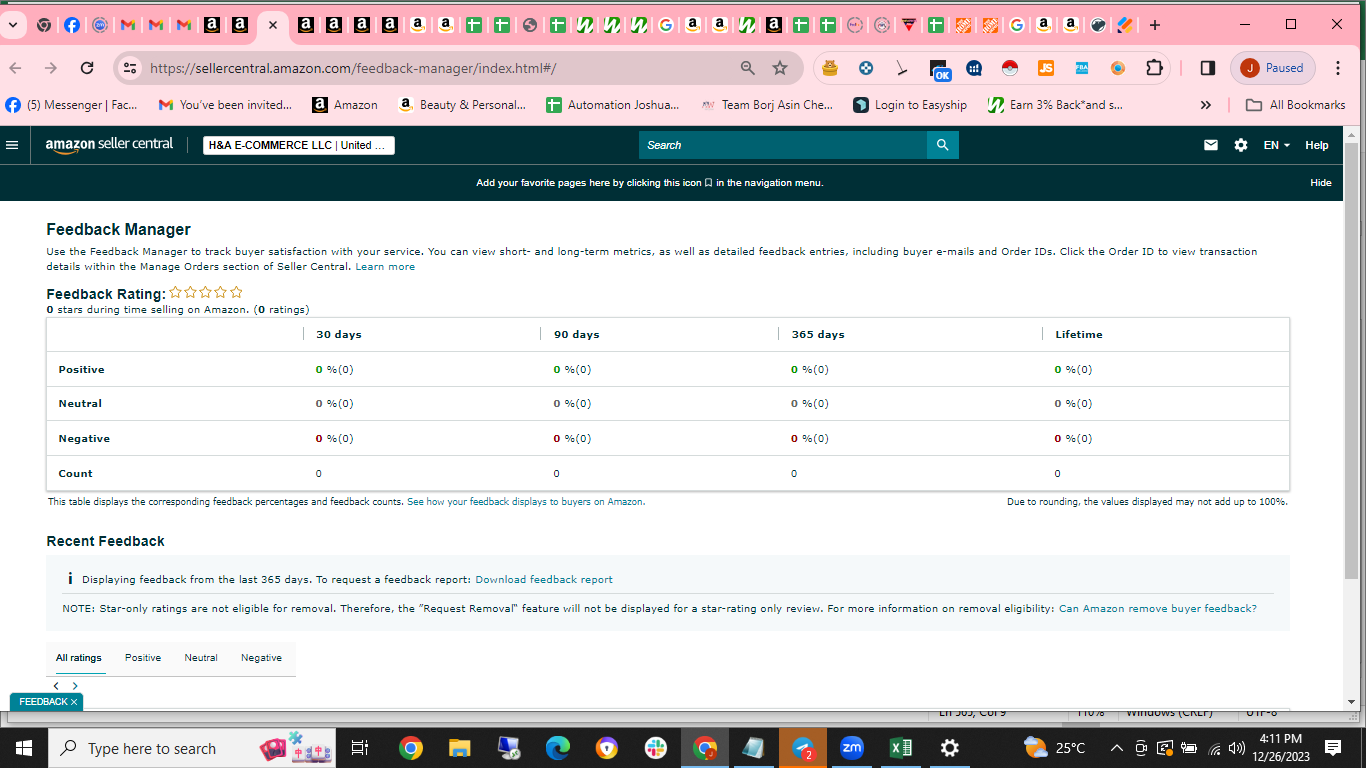Open Task View on the taskbar
Viewport: 1366px width, 768px height.
pos(361,748)
